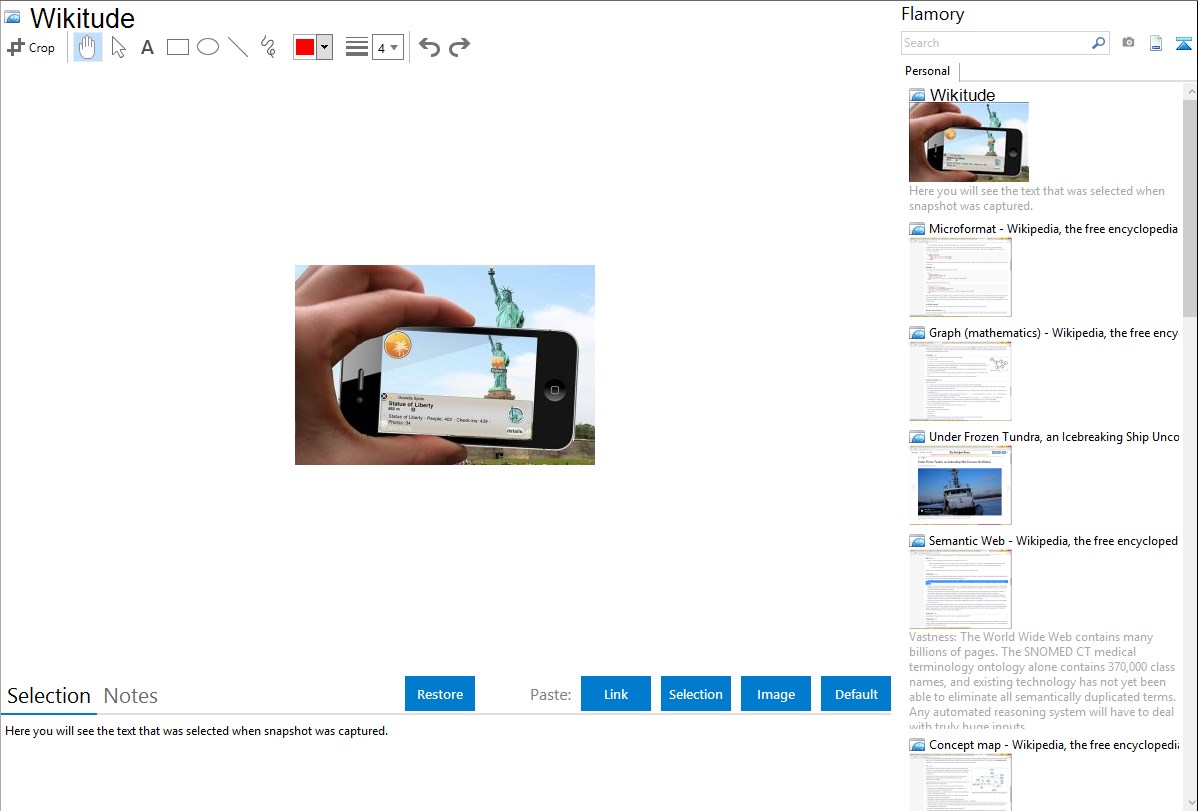Click the icon beside the Graph (mathematics) title
Viewport: 1198px width, 811px height.
pos(918,333)
